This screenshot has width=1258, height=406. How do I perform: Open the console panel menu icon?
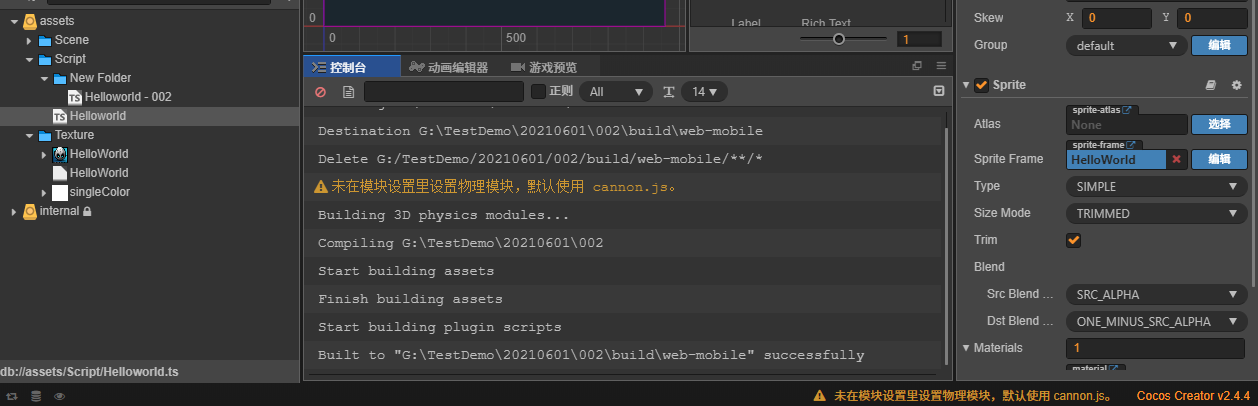(x=941, y=66)
